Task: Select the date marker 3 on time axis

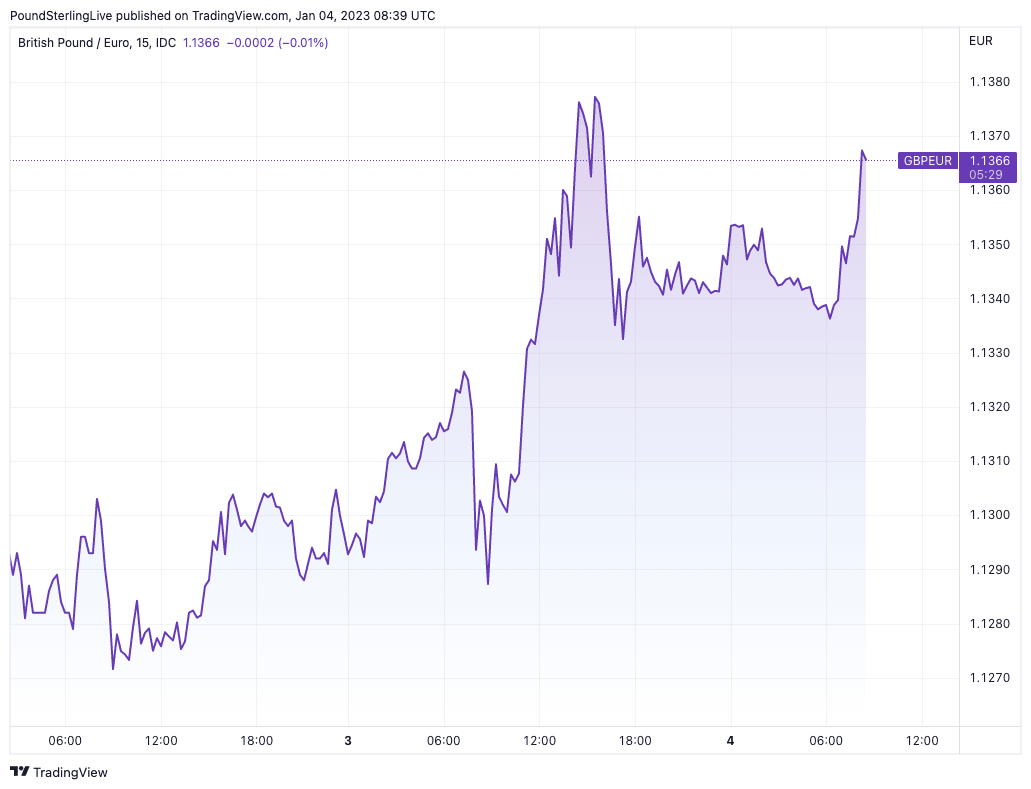Action: click(348, 741)
